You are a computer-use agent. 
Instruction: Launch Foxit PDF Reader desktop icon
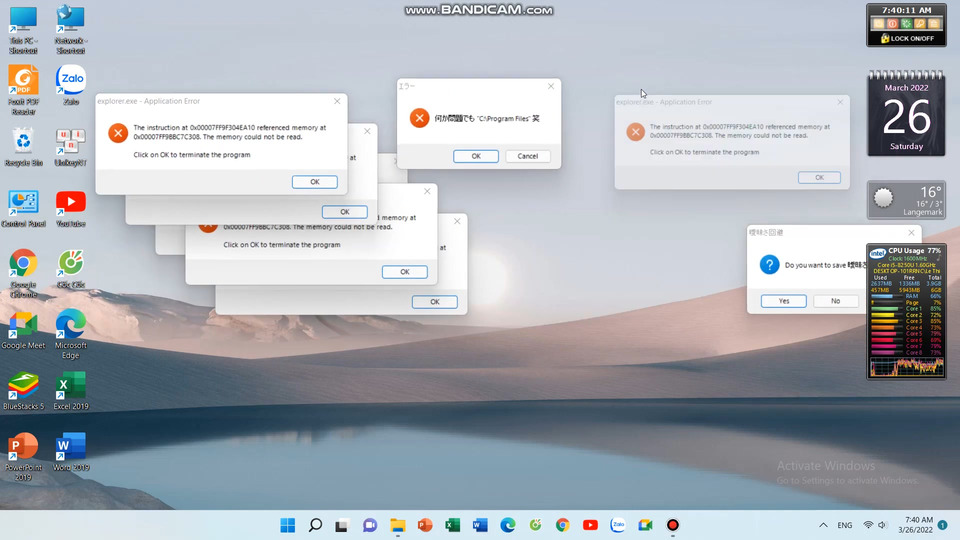click(23, 90)
